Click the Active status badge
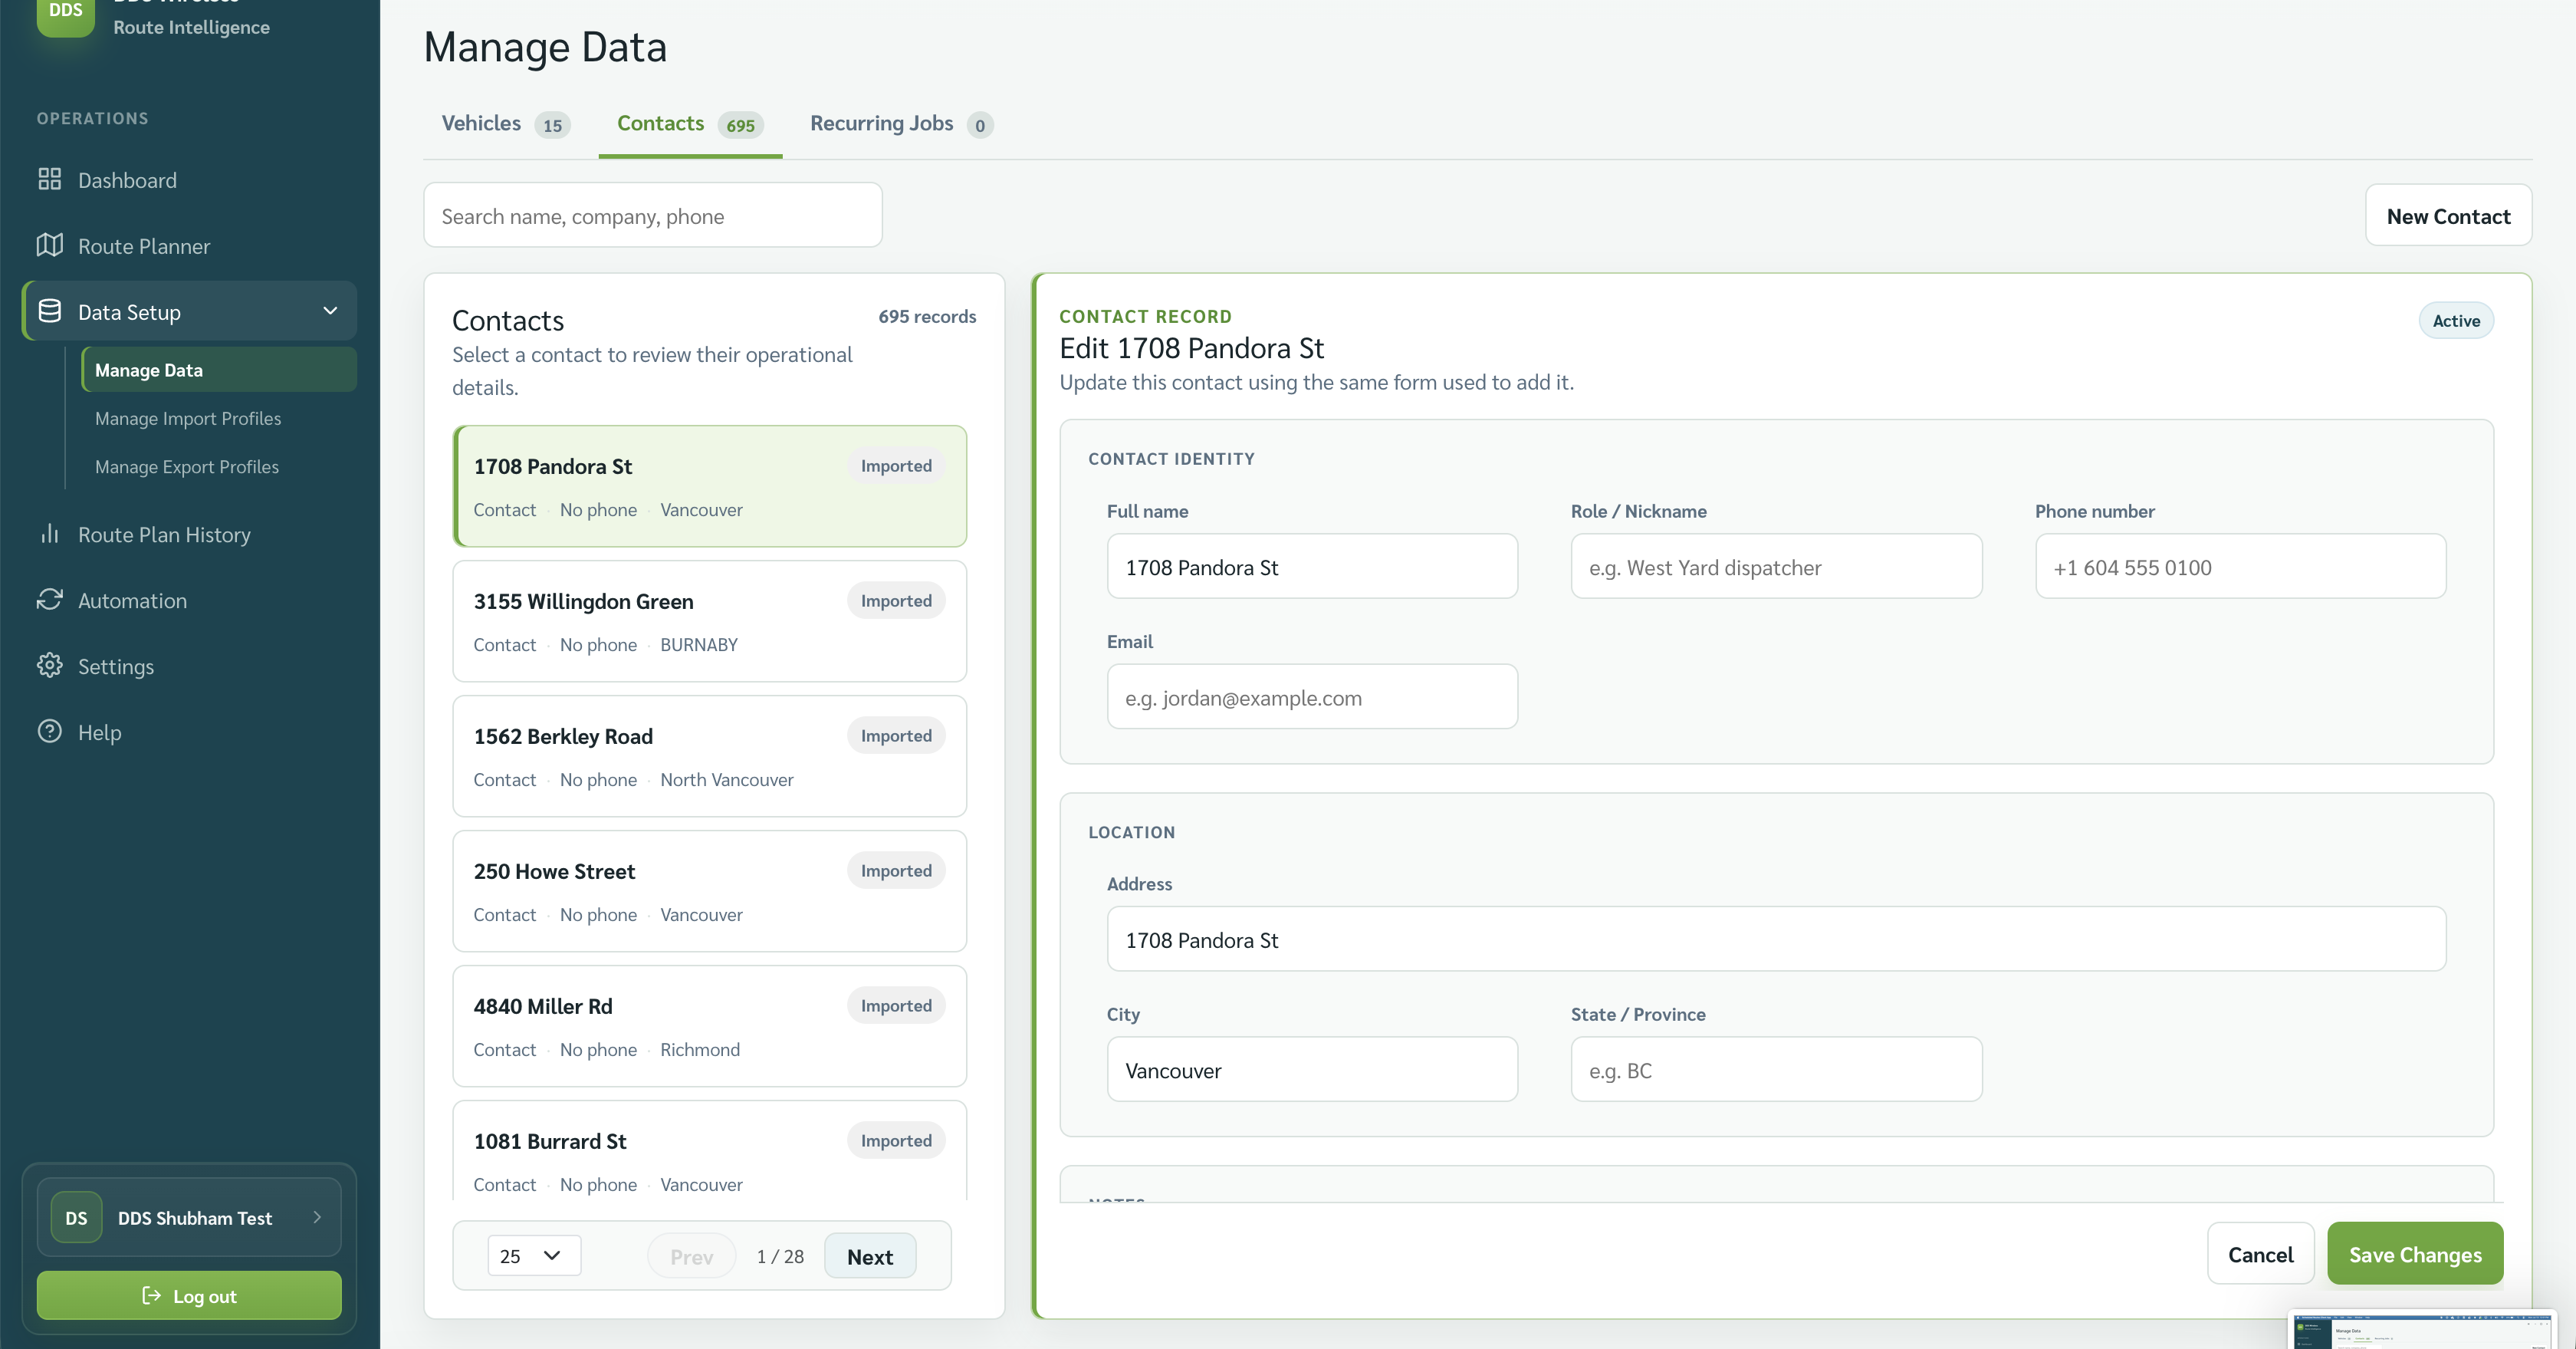This screenshot has width=2576, height=1349. click(x=2456, y=320)
